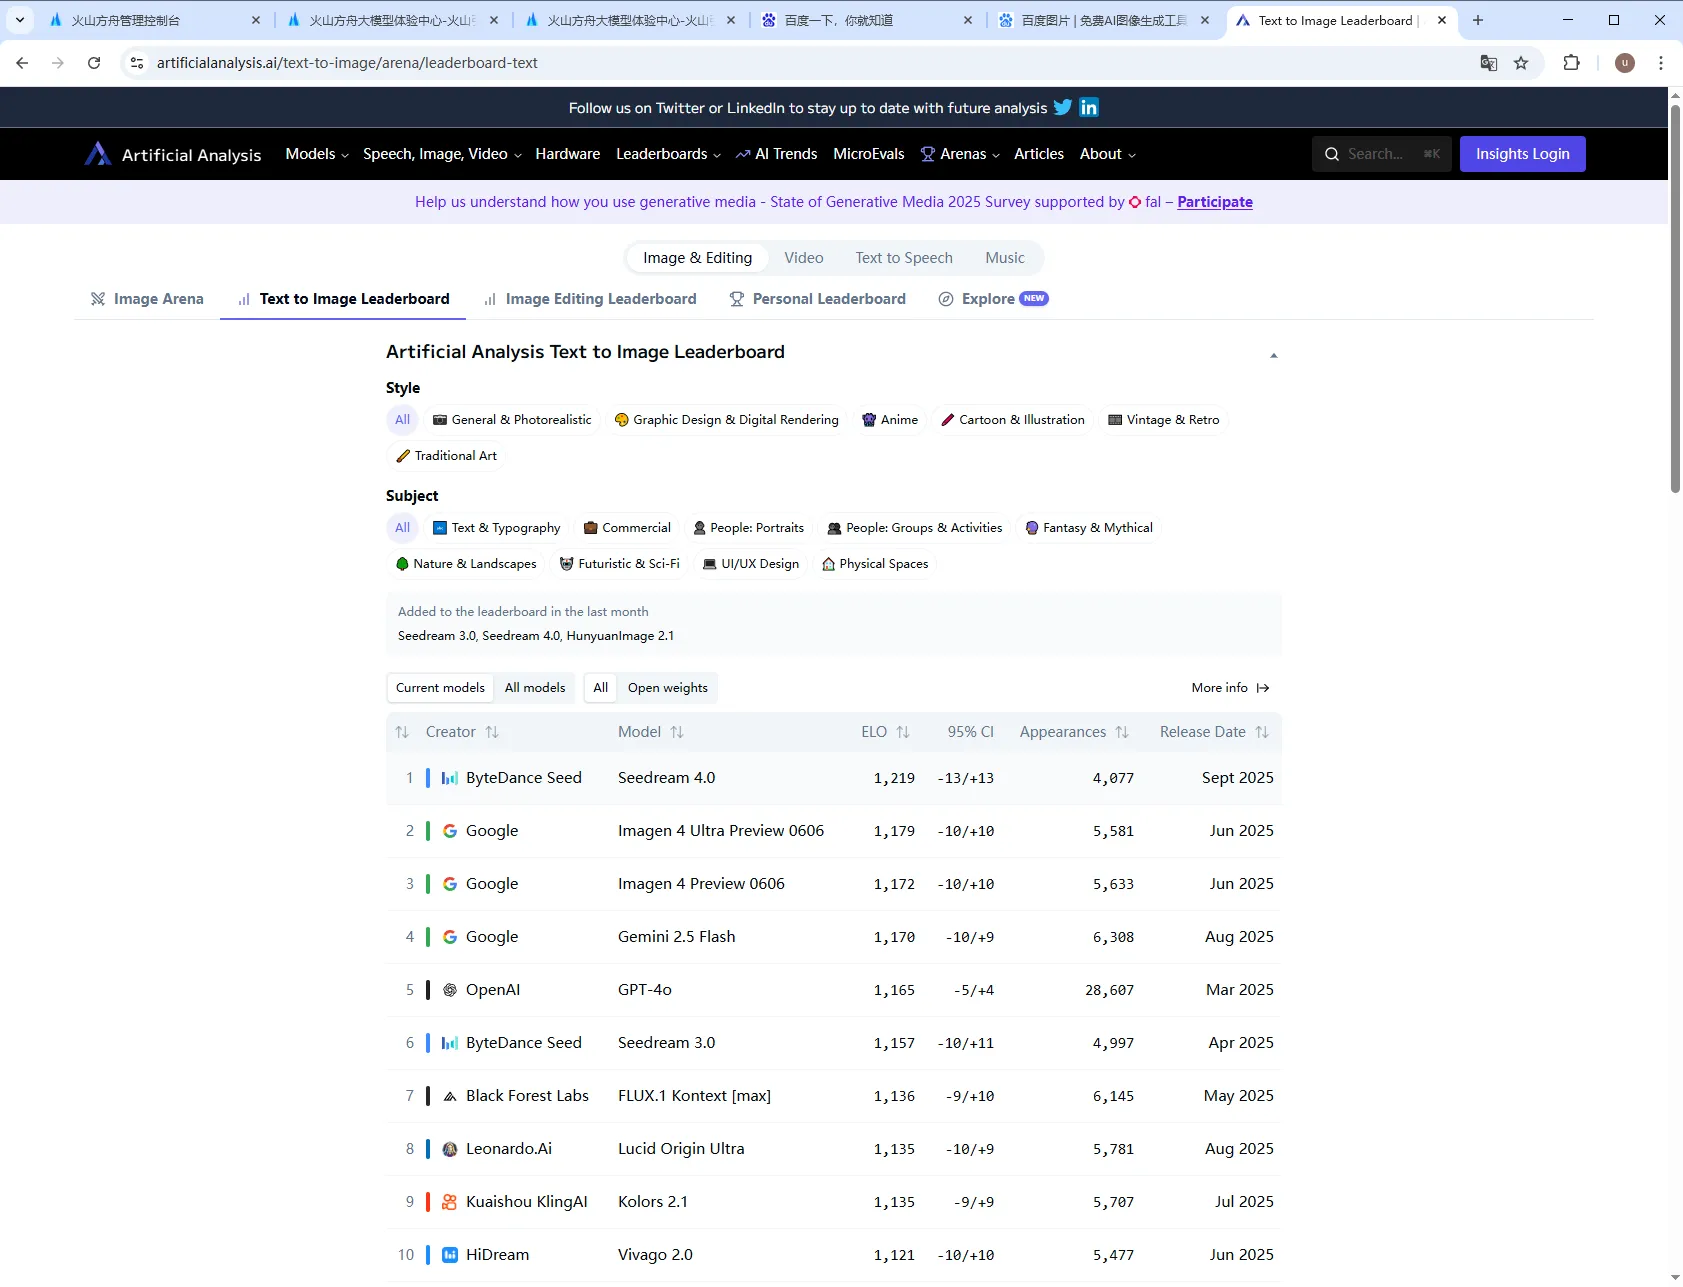
Task: Expand the Arenas dropdown menu
Action: pyautogui.click(x=960, y=154)
